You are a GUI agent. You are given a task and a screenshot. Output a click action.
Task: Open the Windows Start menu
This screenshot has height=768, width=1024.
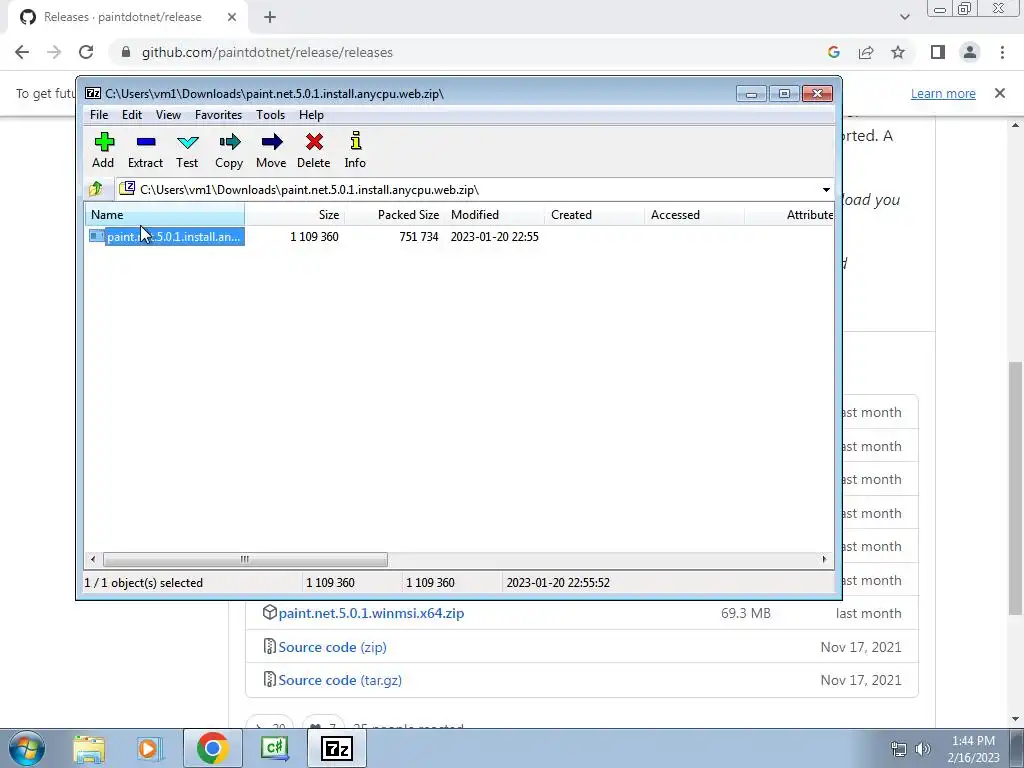coord(26,748)
